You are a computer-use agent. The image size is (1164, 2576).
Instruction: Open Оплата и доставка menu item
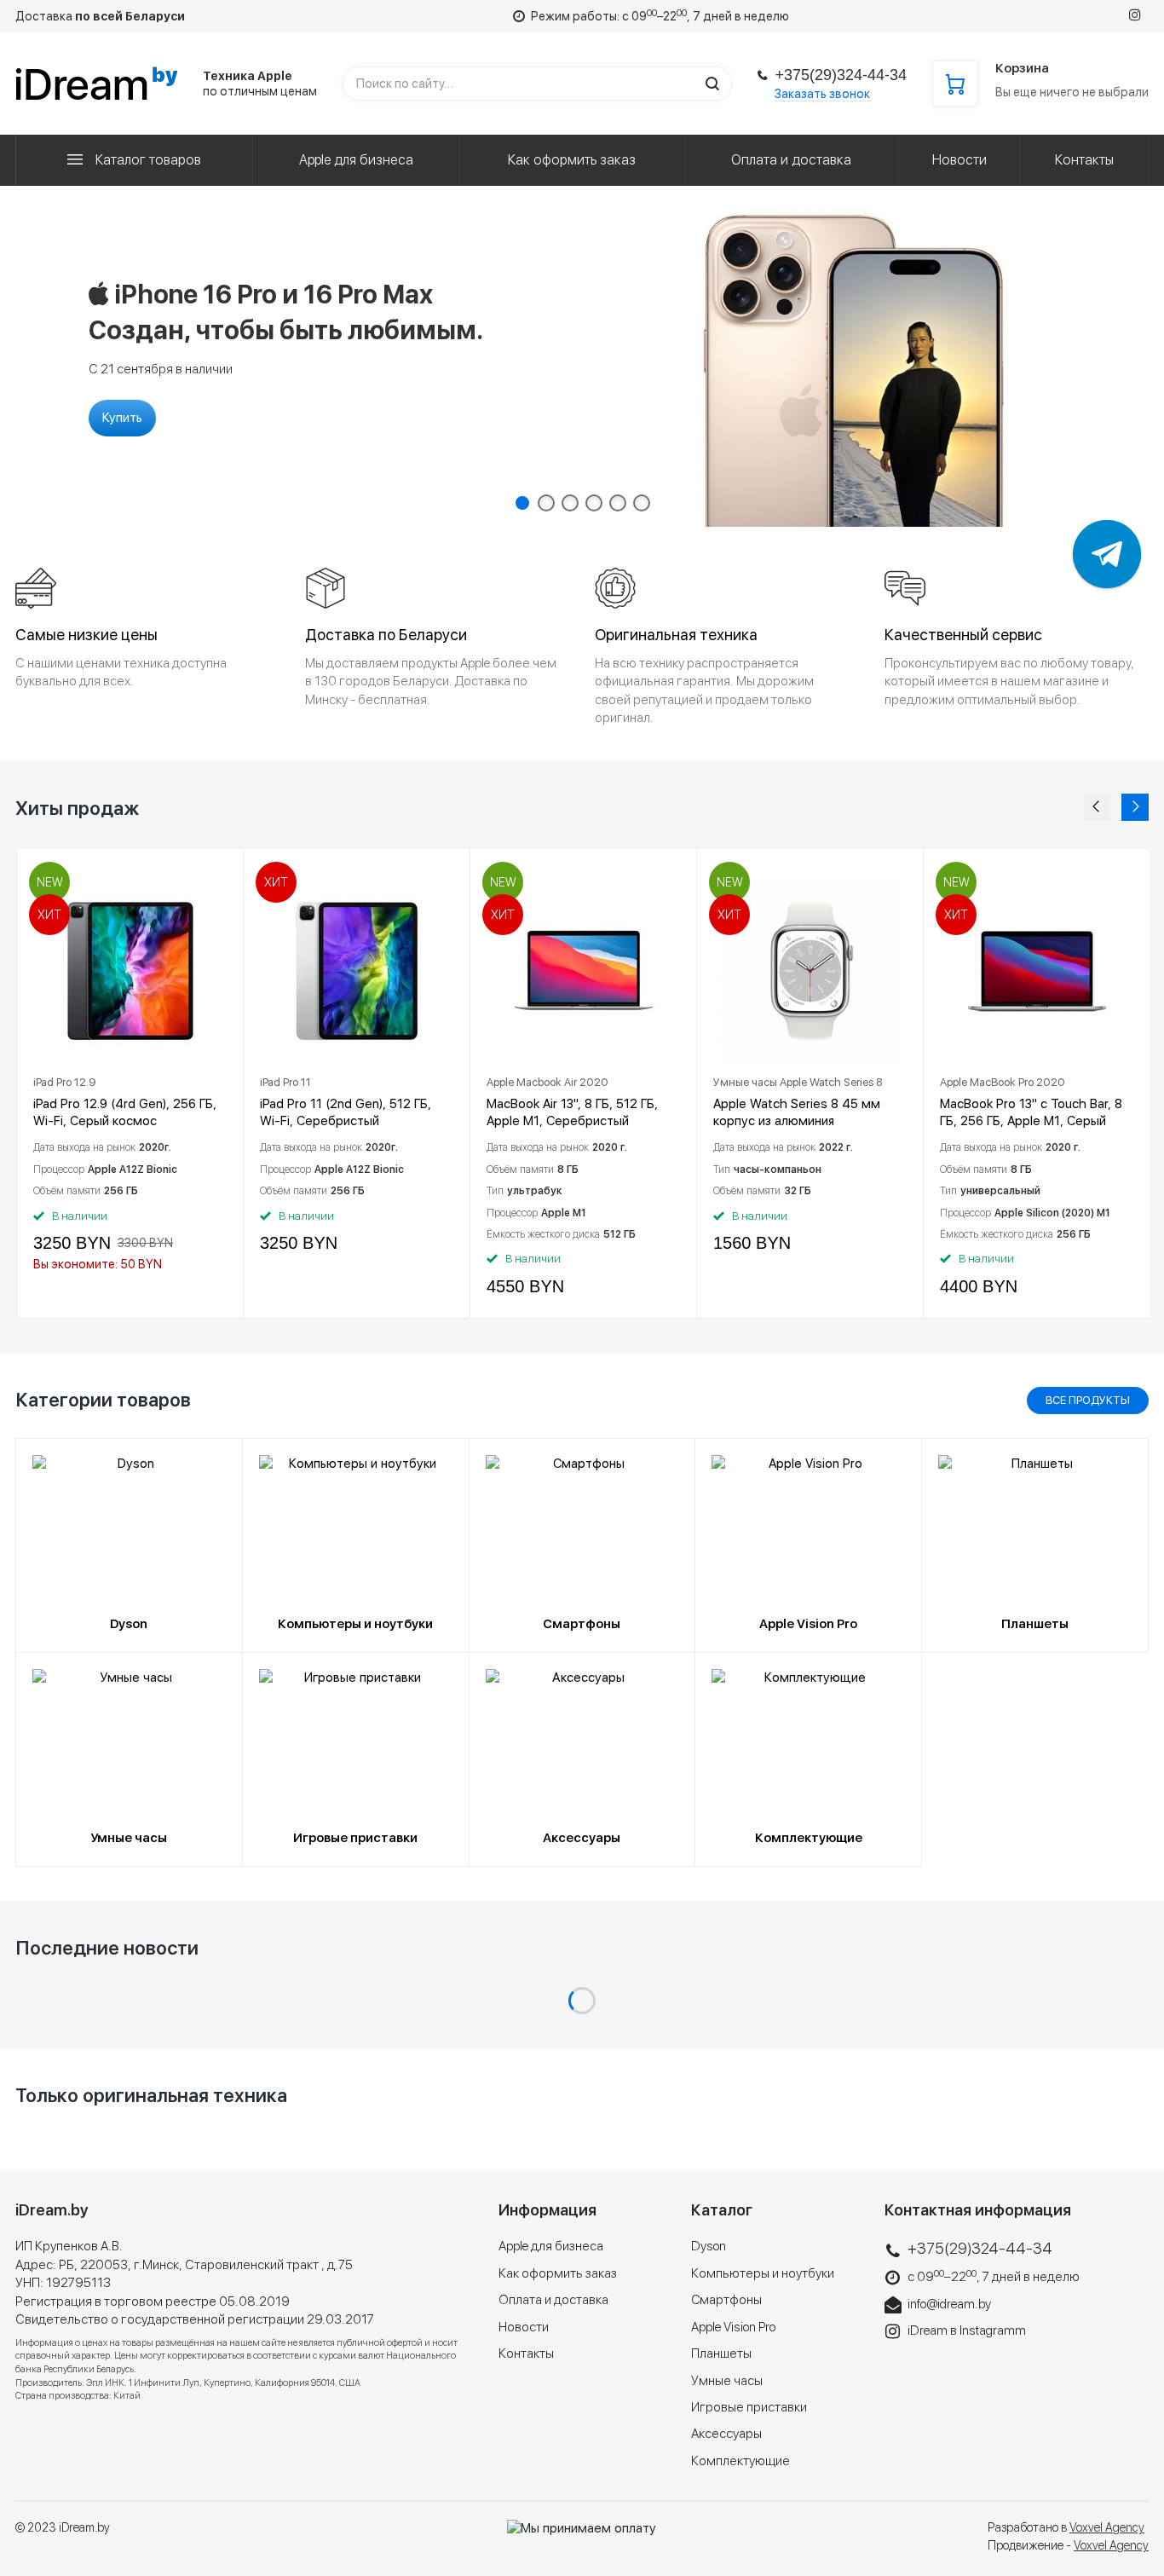pos(791,160)
